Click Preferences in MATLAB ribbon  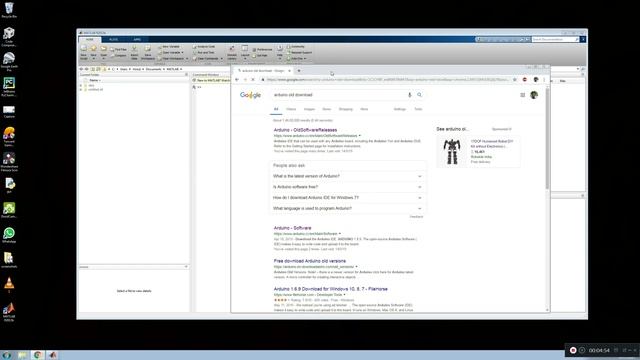262,49
